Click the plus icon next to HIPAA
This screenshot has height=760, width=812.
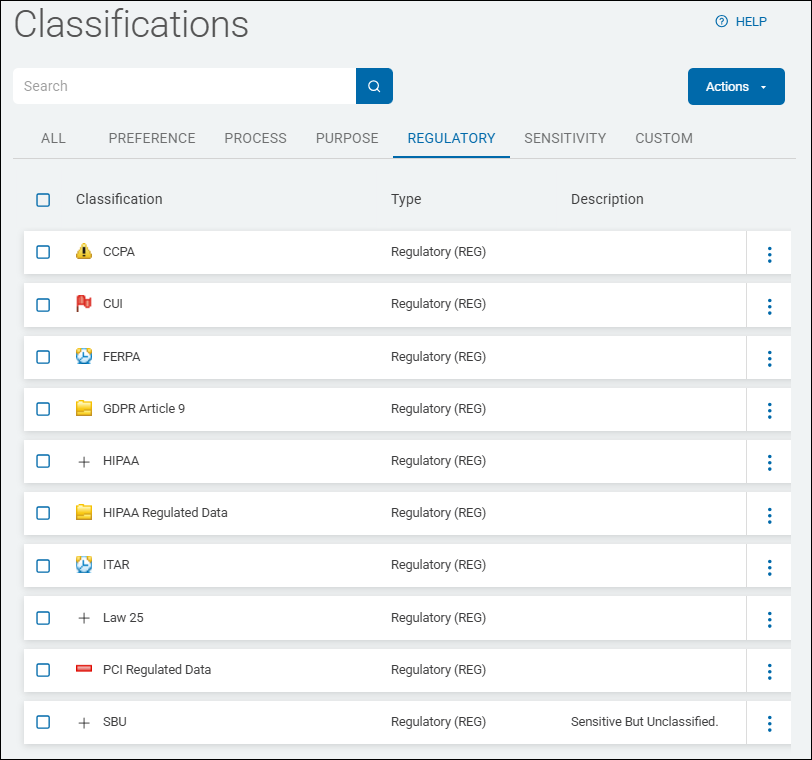tap(84, 461)
